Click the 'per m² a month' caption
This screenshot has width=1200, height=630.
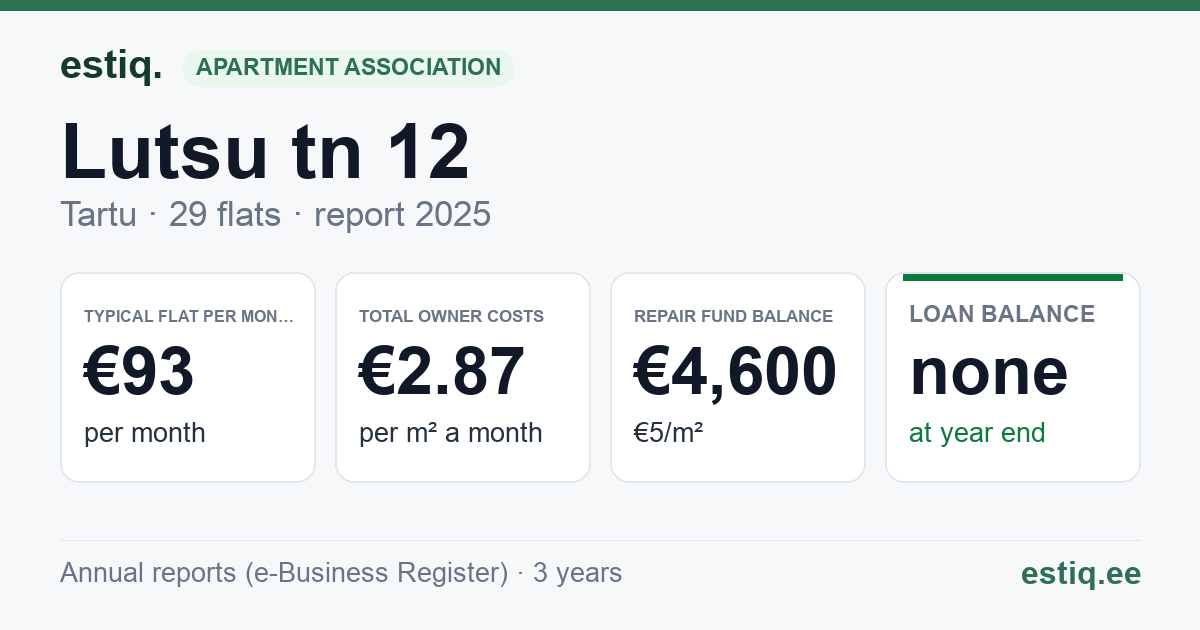tap(450, 433)
